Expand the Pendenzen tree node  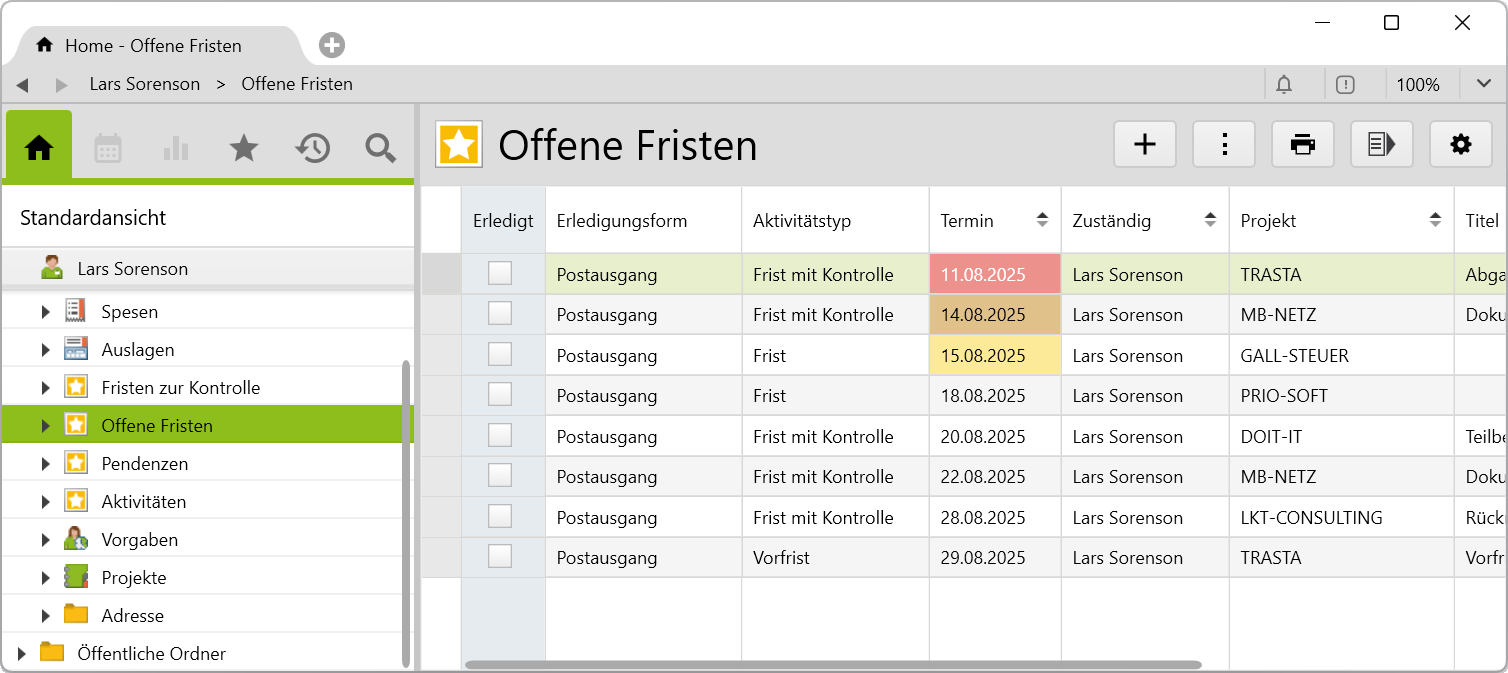[45, 464]
